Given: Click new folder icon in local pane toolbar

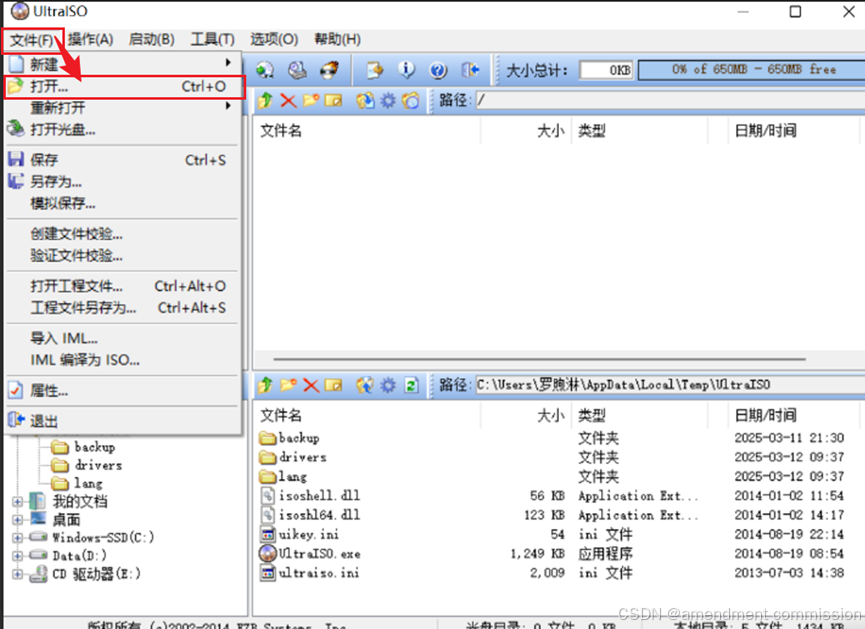Looking at the screenshot, I should click(x=288, y=385).
